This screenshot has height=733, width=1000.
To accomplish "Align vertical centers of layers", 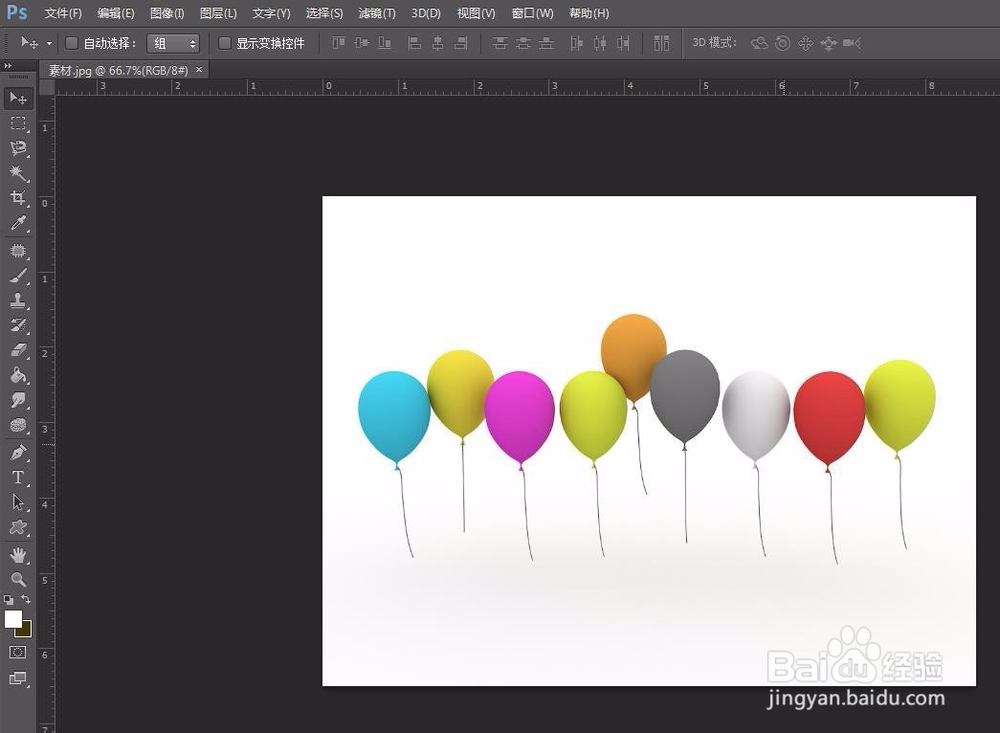I will pyautogui.click(x=362, y=43).
